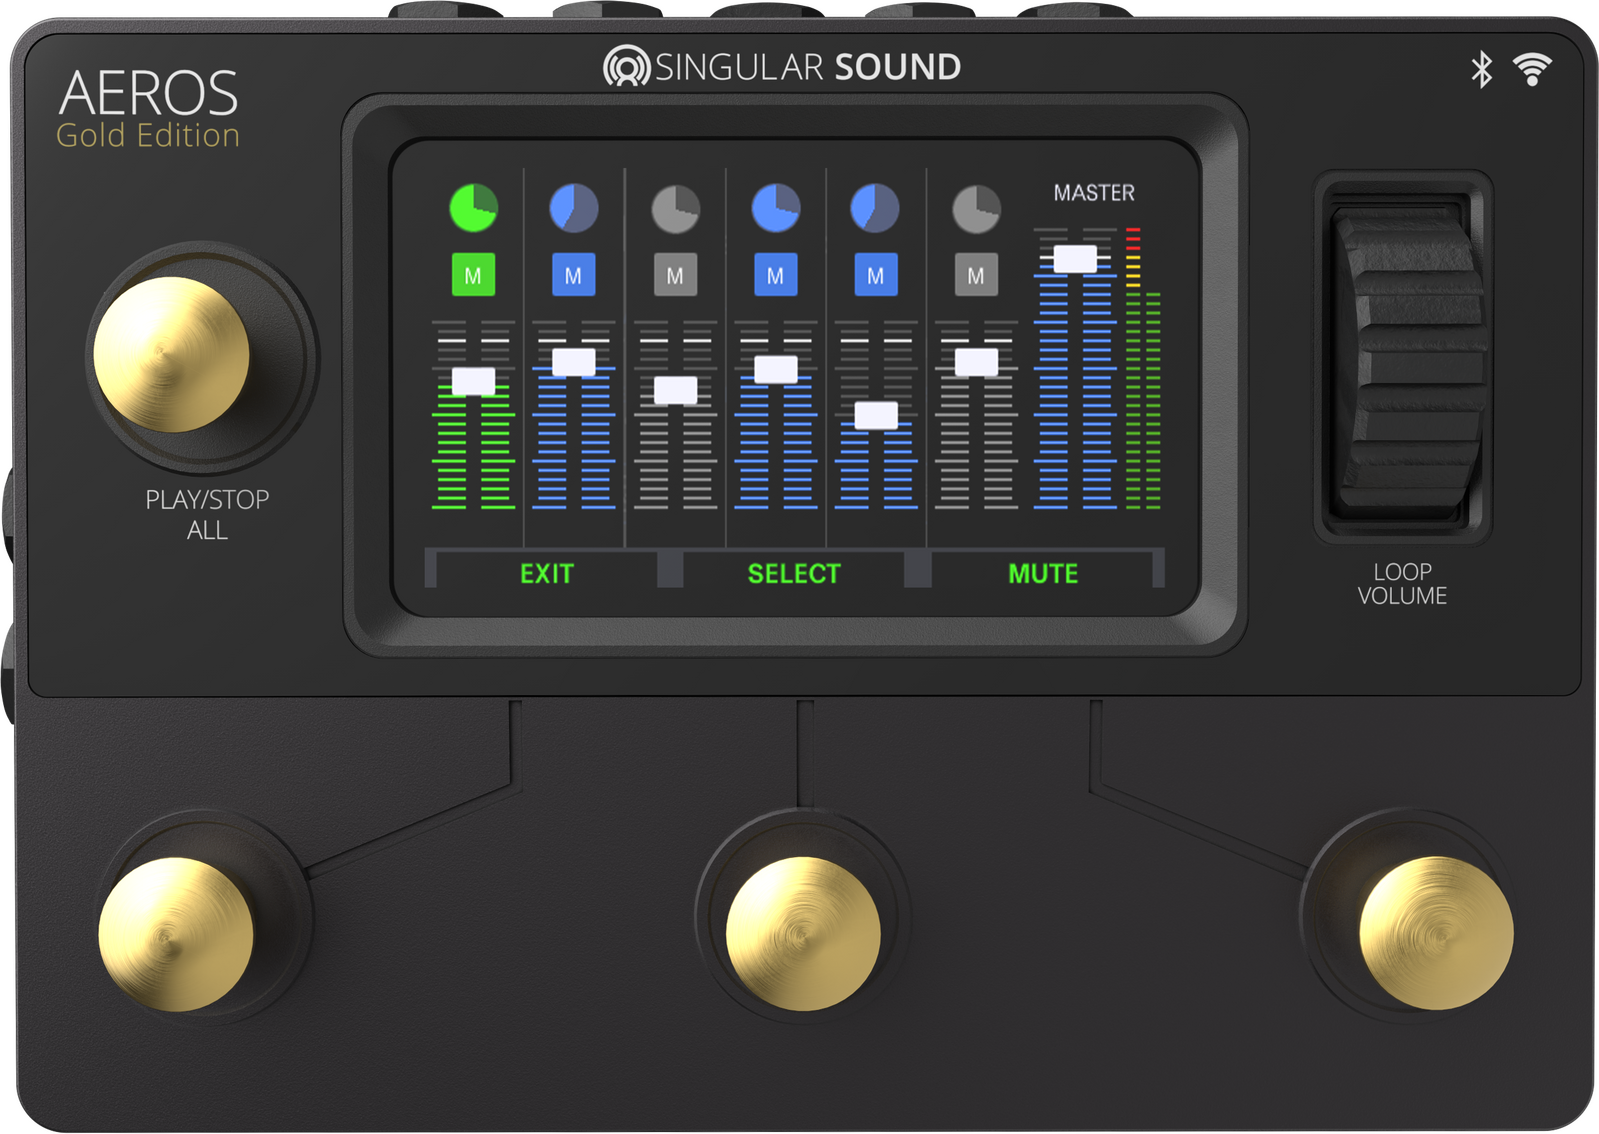Toggle the M mute button on track five
1599x1134 pixels.
click(x=875, y=275)
